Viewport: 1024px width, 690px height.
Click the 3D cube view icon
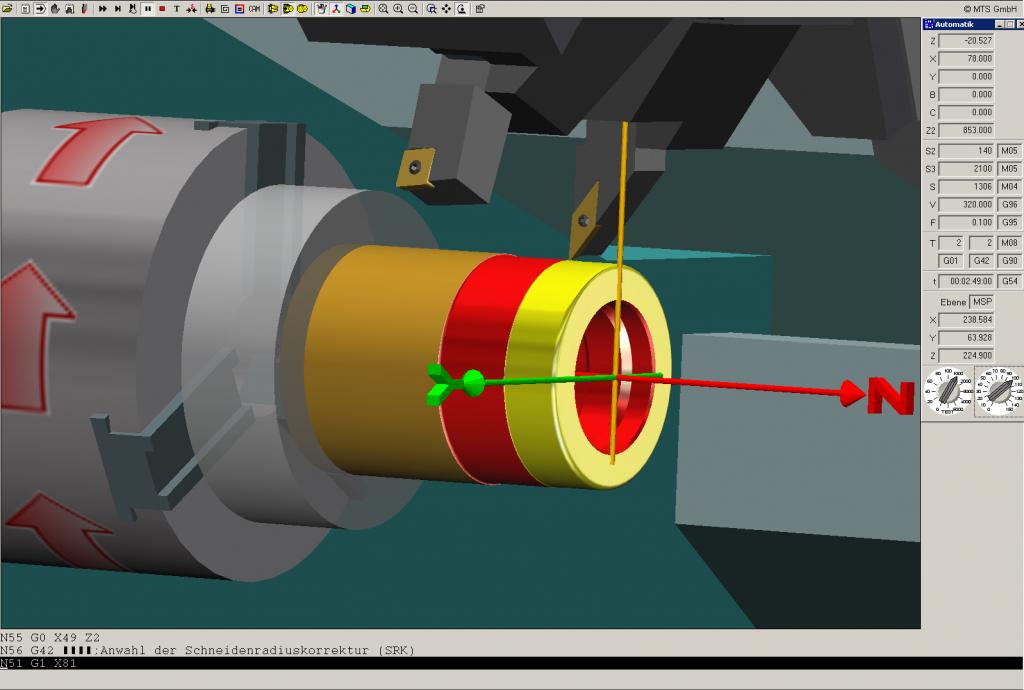(x=351, y=8)
